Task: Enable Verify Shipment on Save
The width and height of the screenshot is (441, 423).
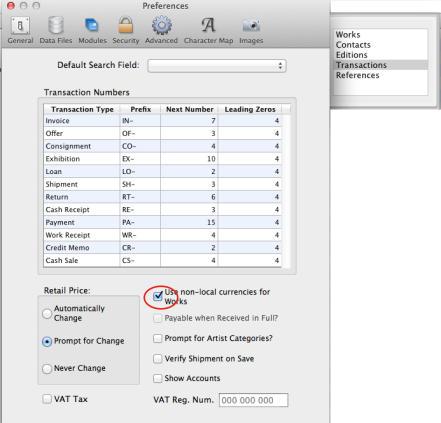Action: coord(157,359)
